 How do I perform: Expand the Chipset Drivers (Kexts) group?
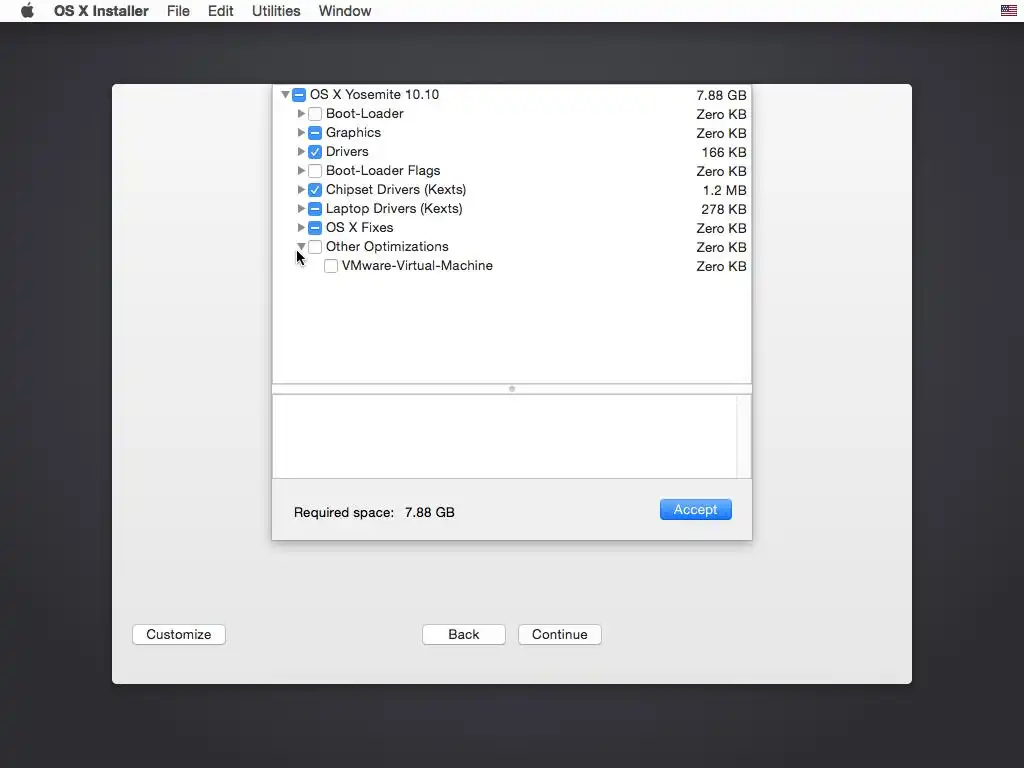coord(301,189)
